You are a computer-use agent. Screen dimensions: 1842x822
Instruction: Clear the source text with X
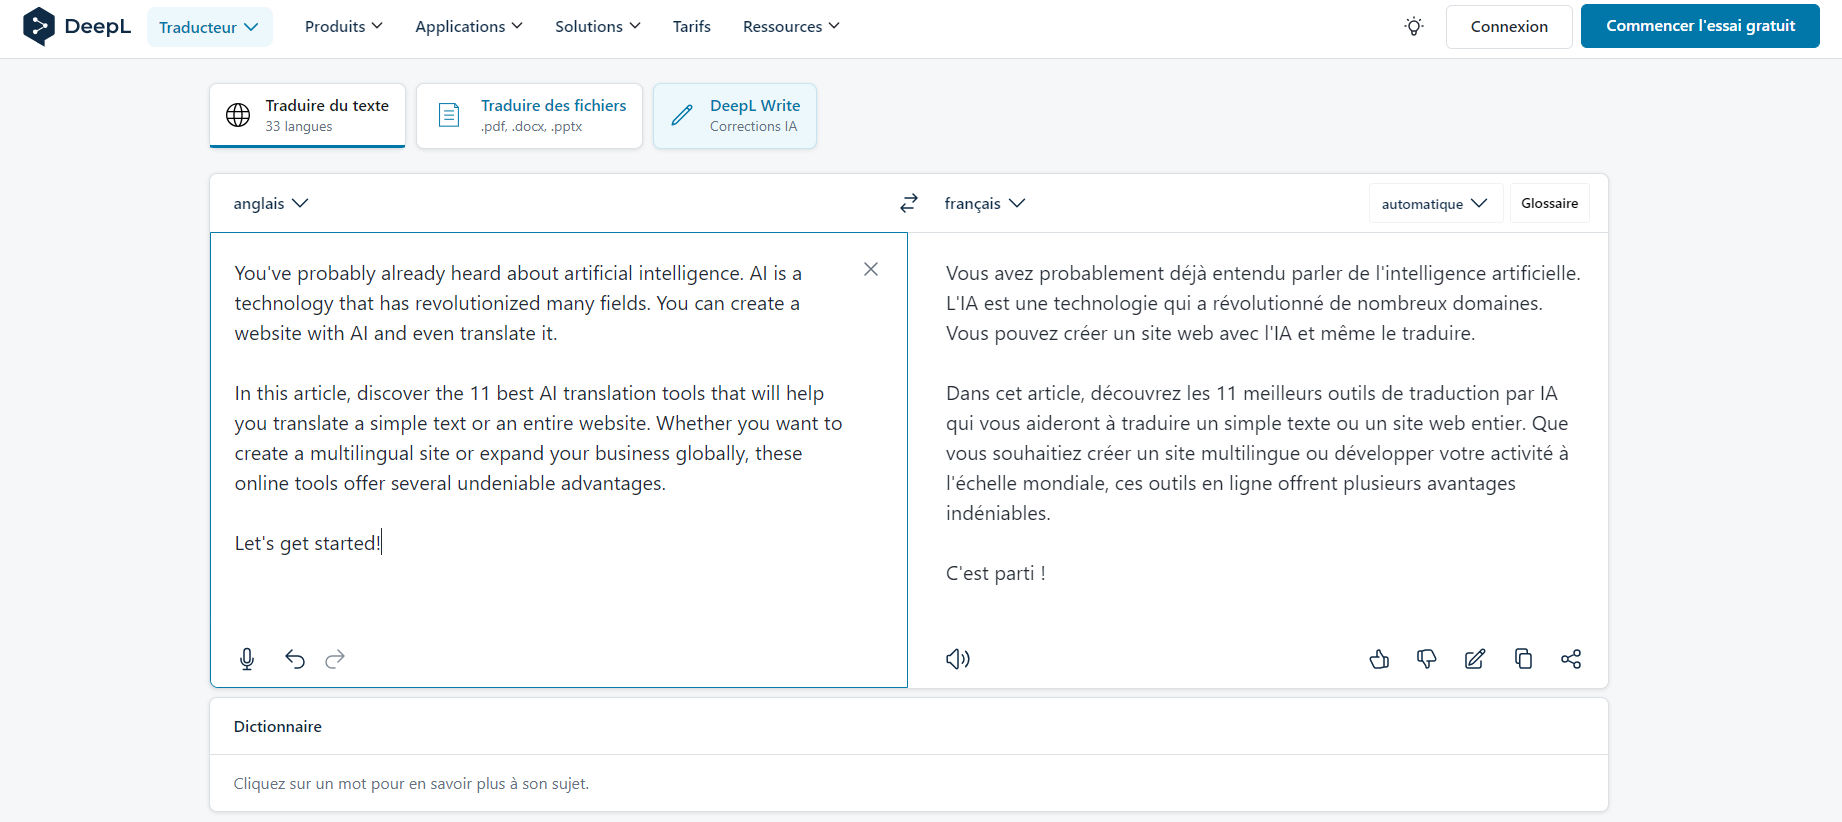[871, 269]
